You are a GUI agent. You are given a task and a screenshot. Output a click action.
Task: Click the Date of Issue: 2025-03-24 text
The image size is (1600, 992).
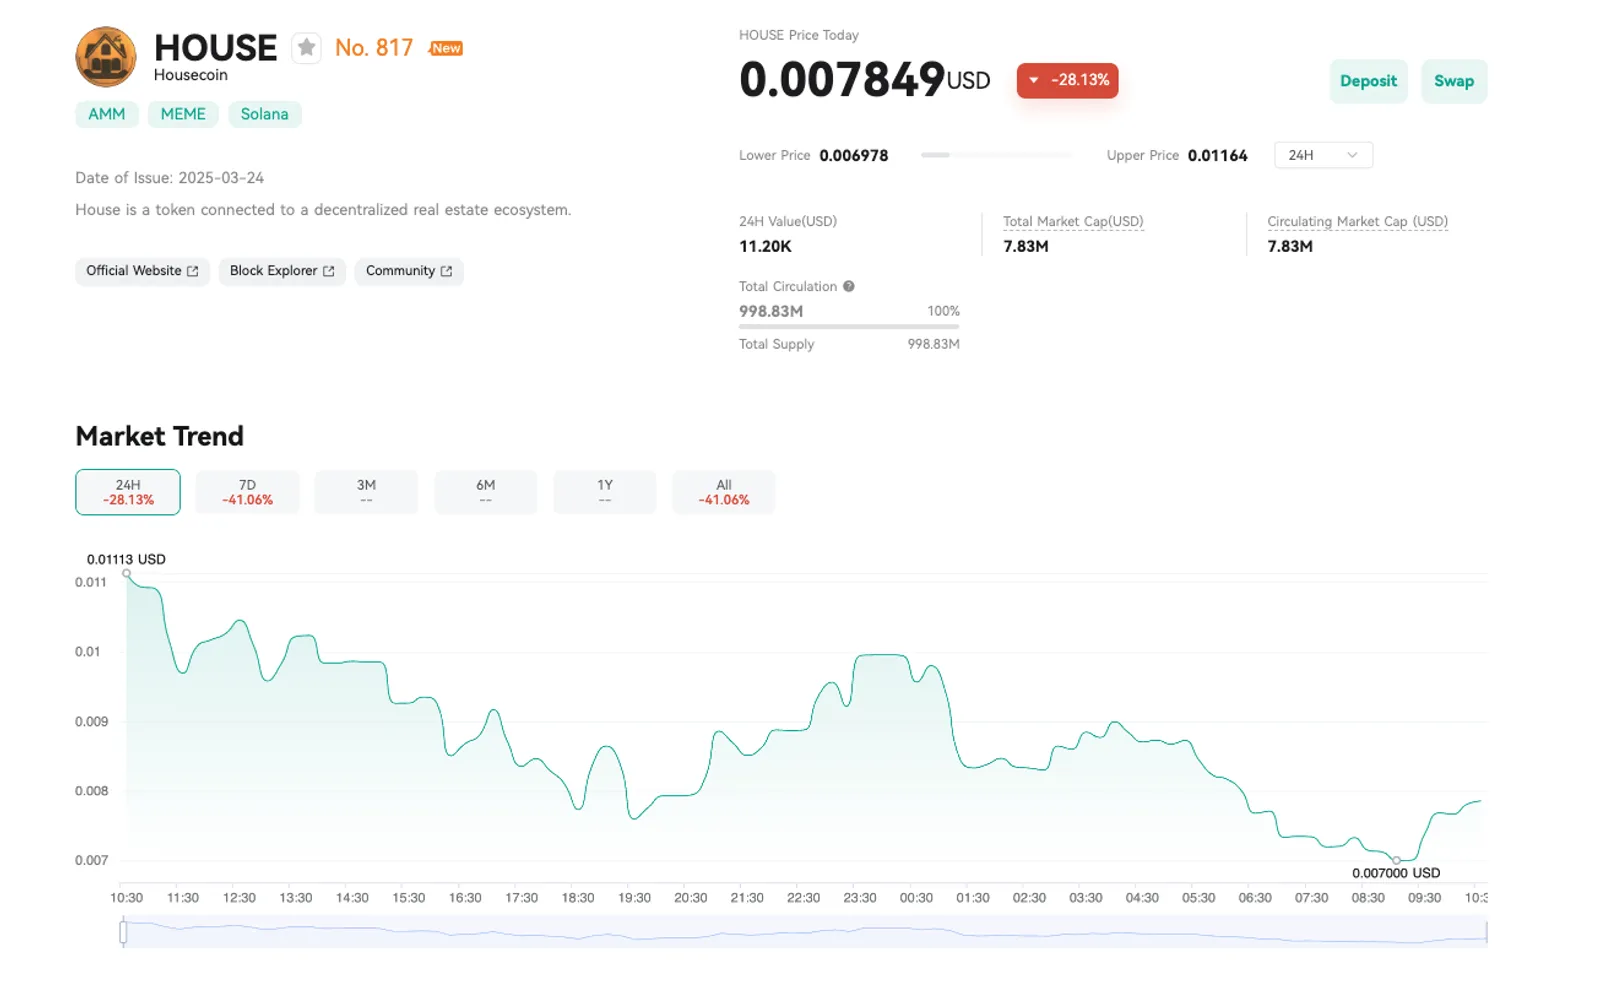coord(170,178)
